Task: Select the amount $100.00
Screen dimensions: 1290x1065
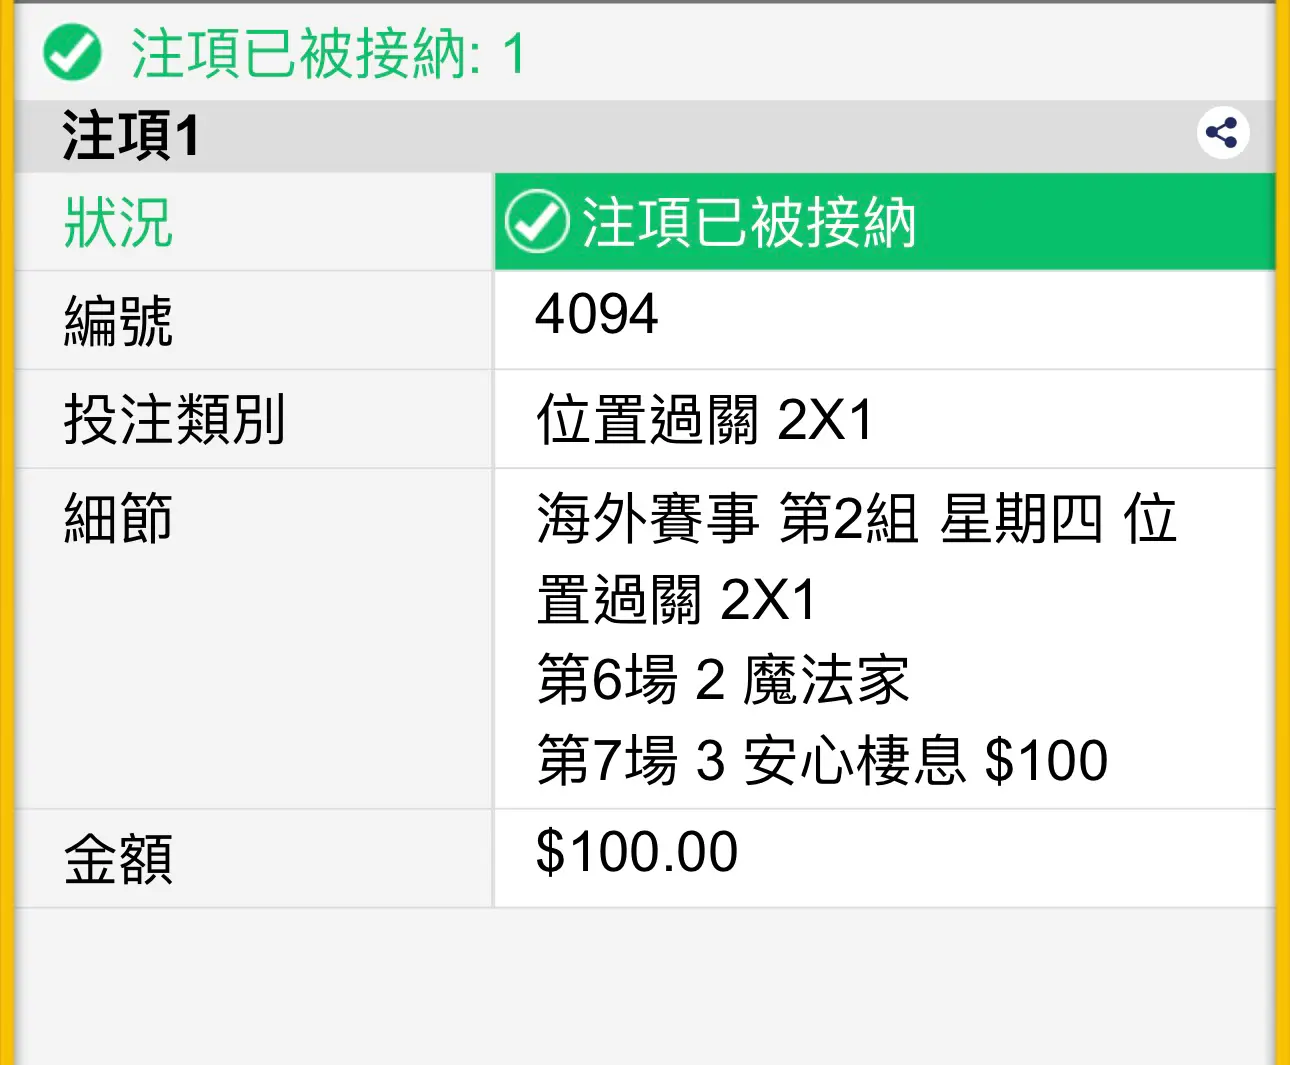Action: click(637, 852)
